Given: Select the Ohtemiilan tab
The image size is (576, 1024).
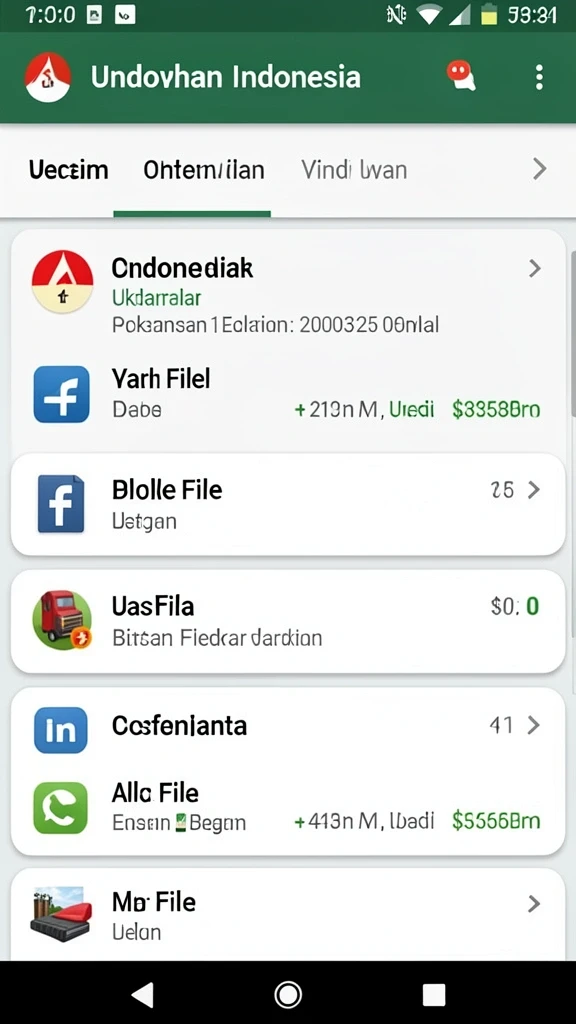Looking at the screenshot, I should click(204, 170).
